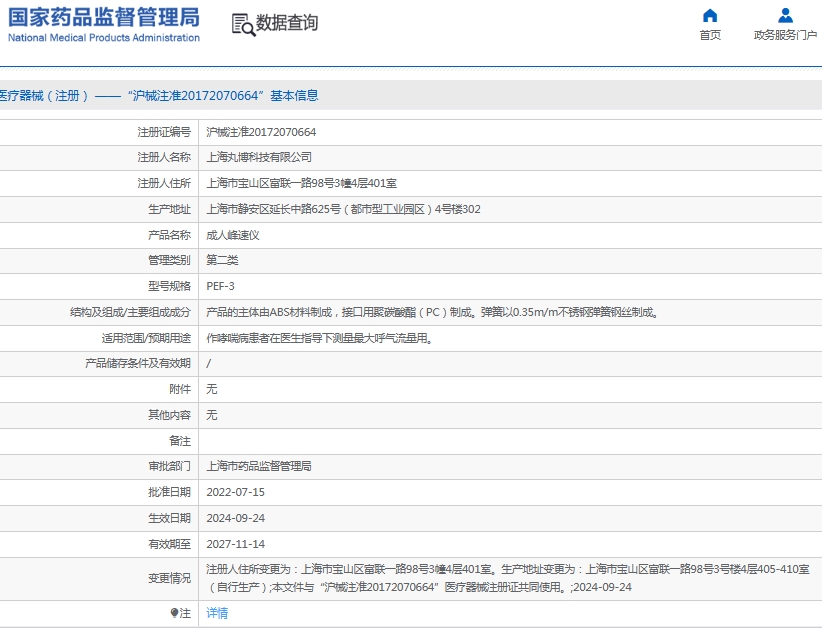822x633 pixels.
Task: Click the registrant address value 富联一路98号3幢4层401室
Action: tap(301, 183)
